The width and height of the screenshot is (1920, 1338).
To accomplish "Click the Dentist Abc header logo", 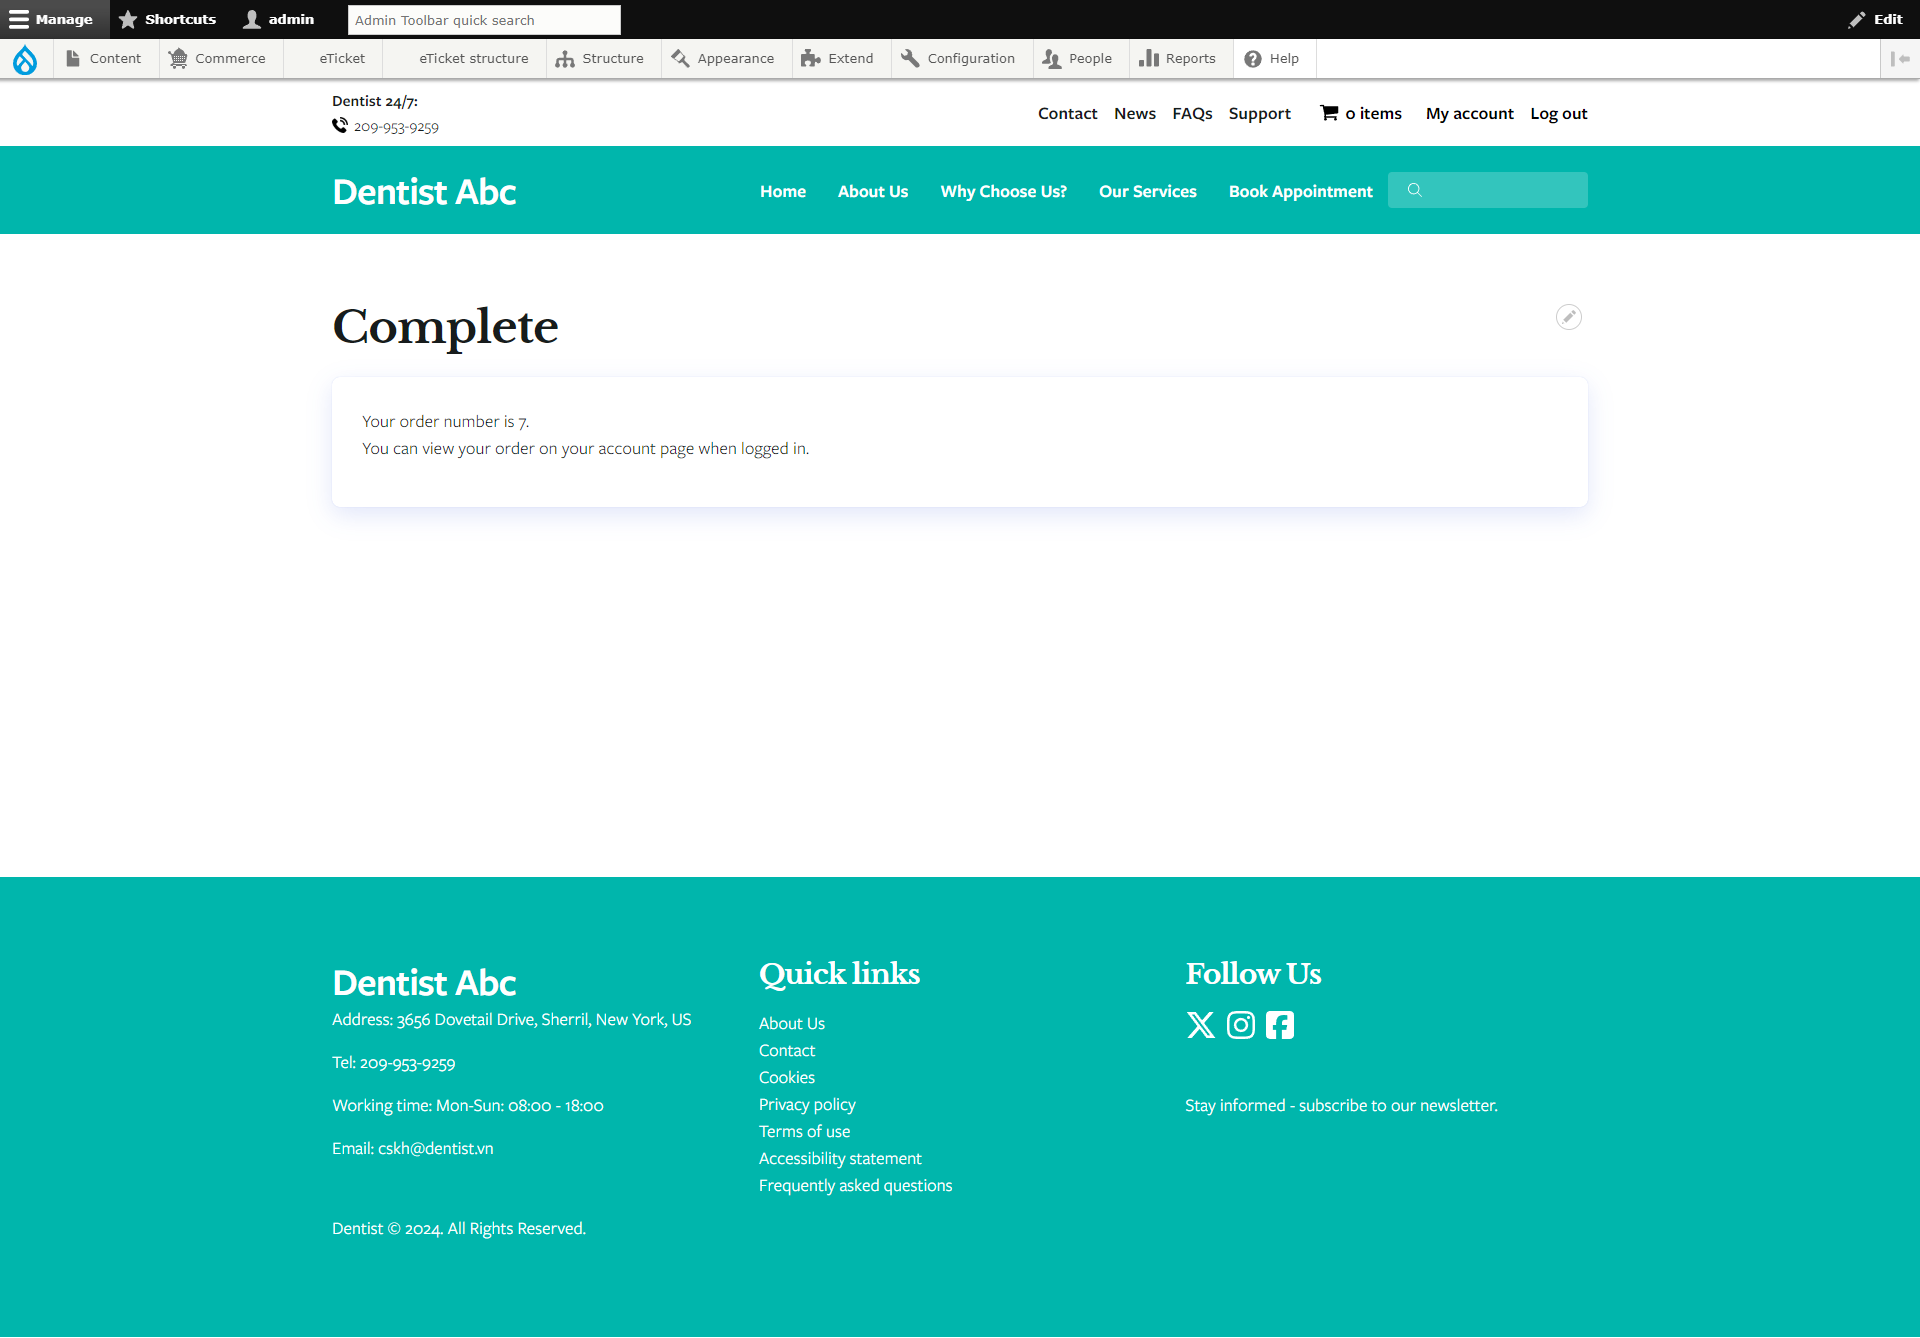I will (424, 191).
